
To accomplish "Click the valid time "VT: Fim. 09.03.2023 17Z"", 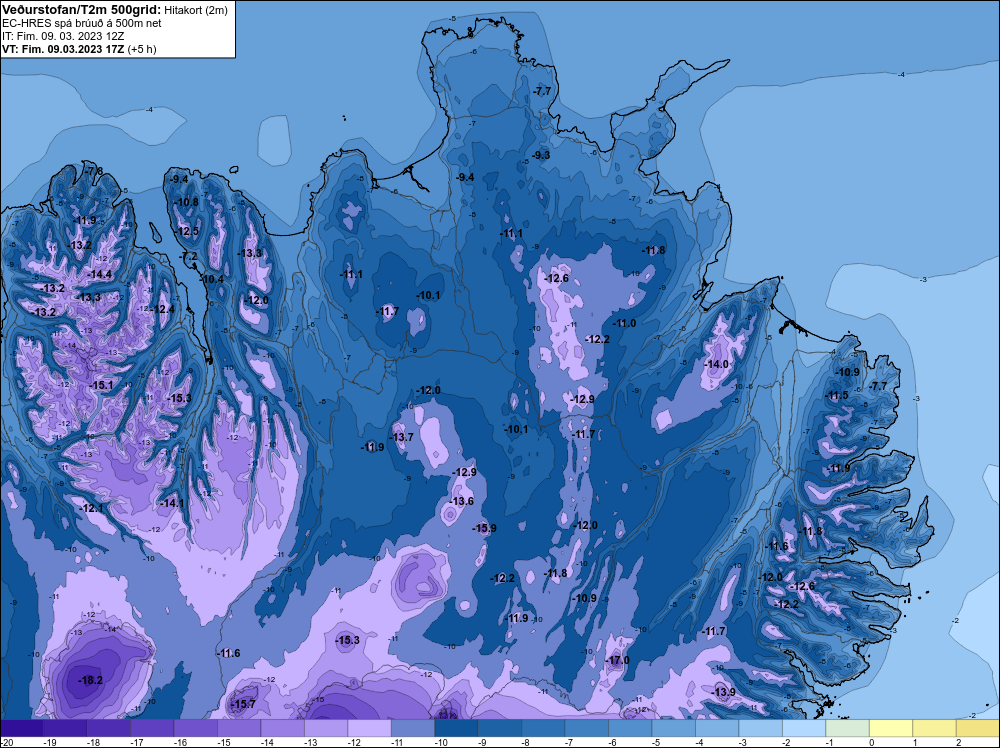I will coord(63,49).
